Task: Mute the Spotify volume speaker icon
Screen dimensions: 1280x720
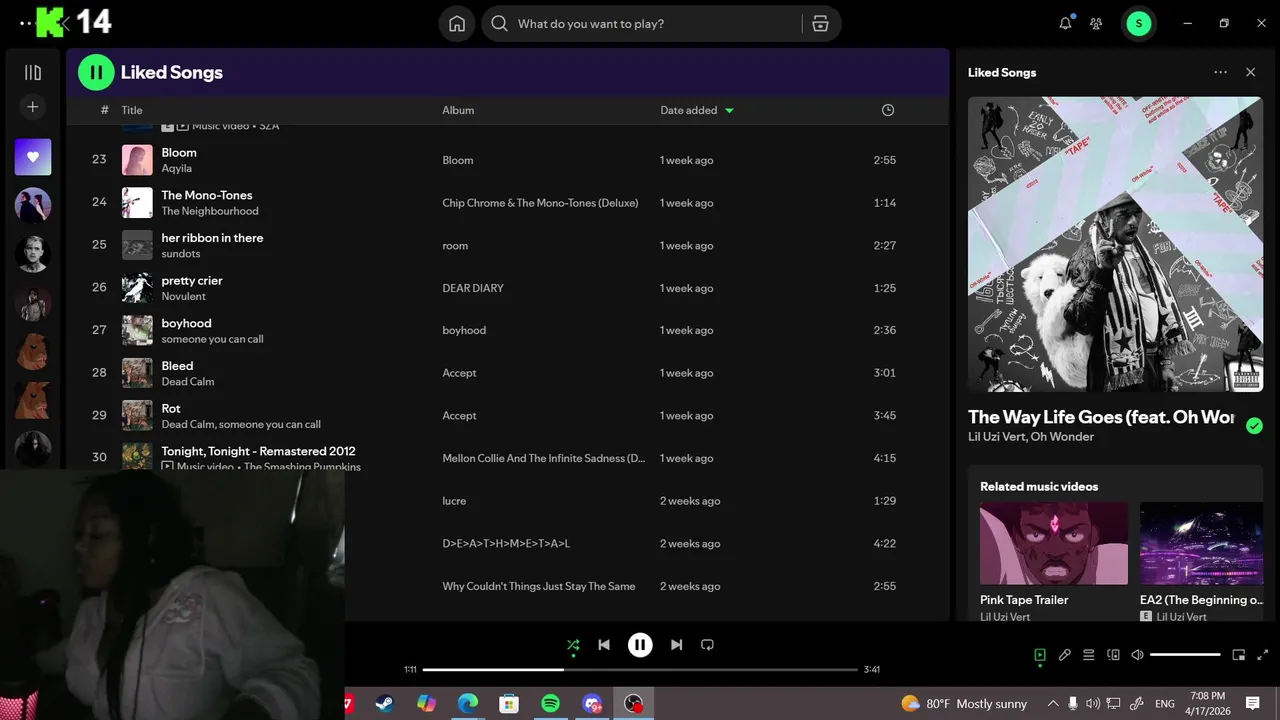Action: point(1137,655)
